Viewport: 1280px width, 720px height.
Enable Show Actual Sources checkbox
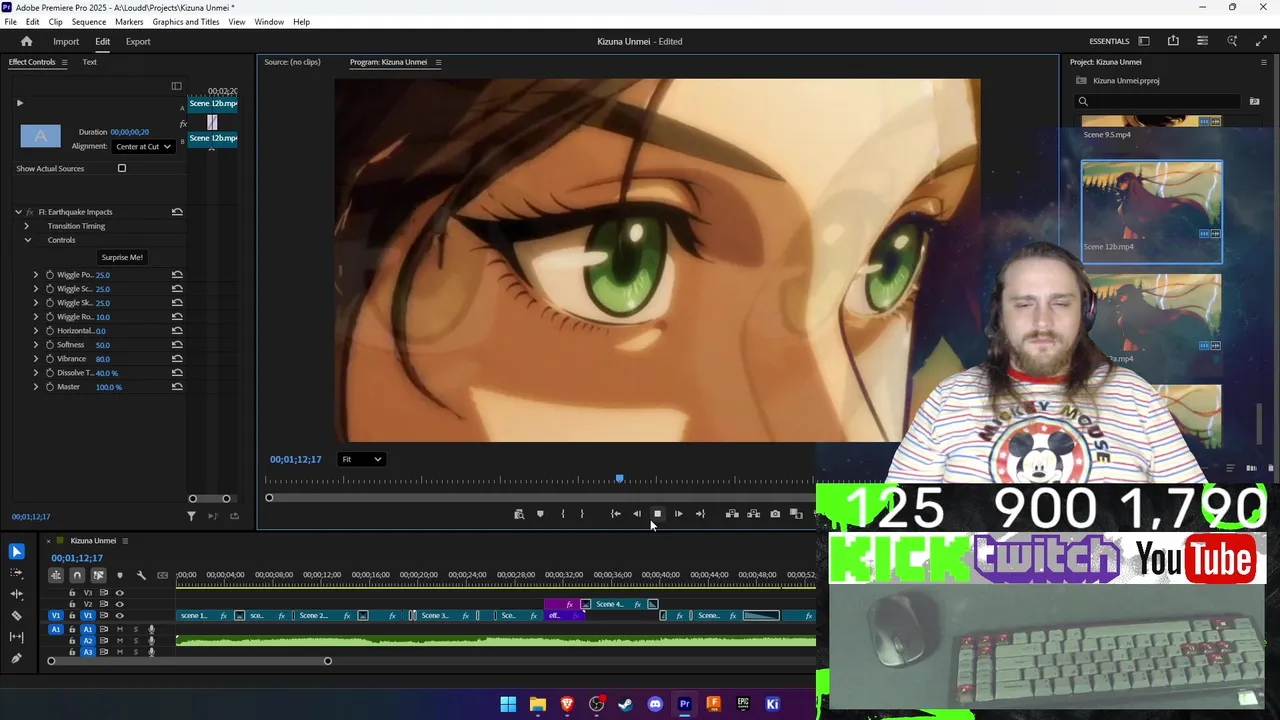tap(122, 168)
